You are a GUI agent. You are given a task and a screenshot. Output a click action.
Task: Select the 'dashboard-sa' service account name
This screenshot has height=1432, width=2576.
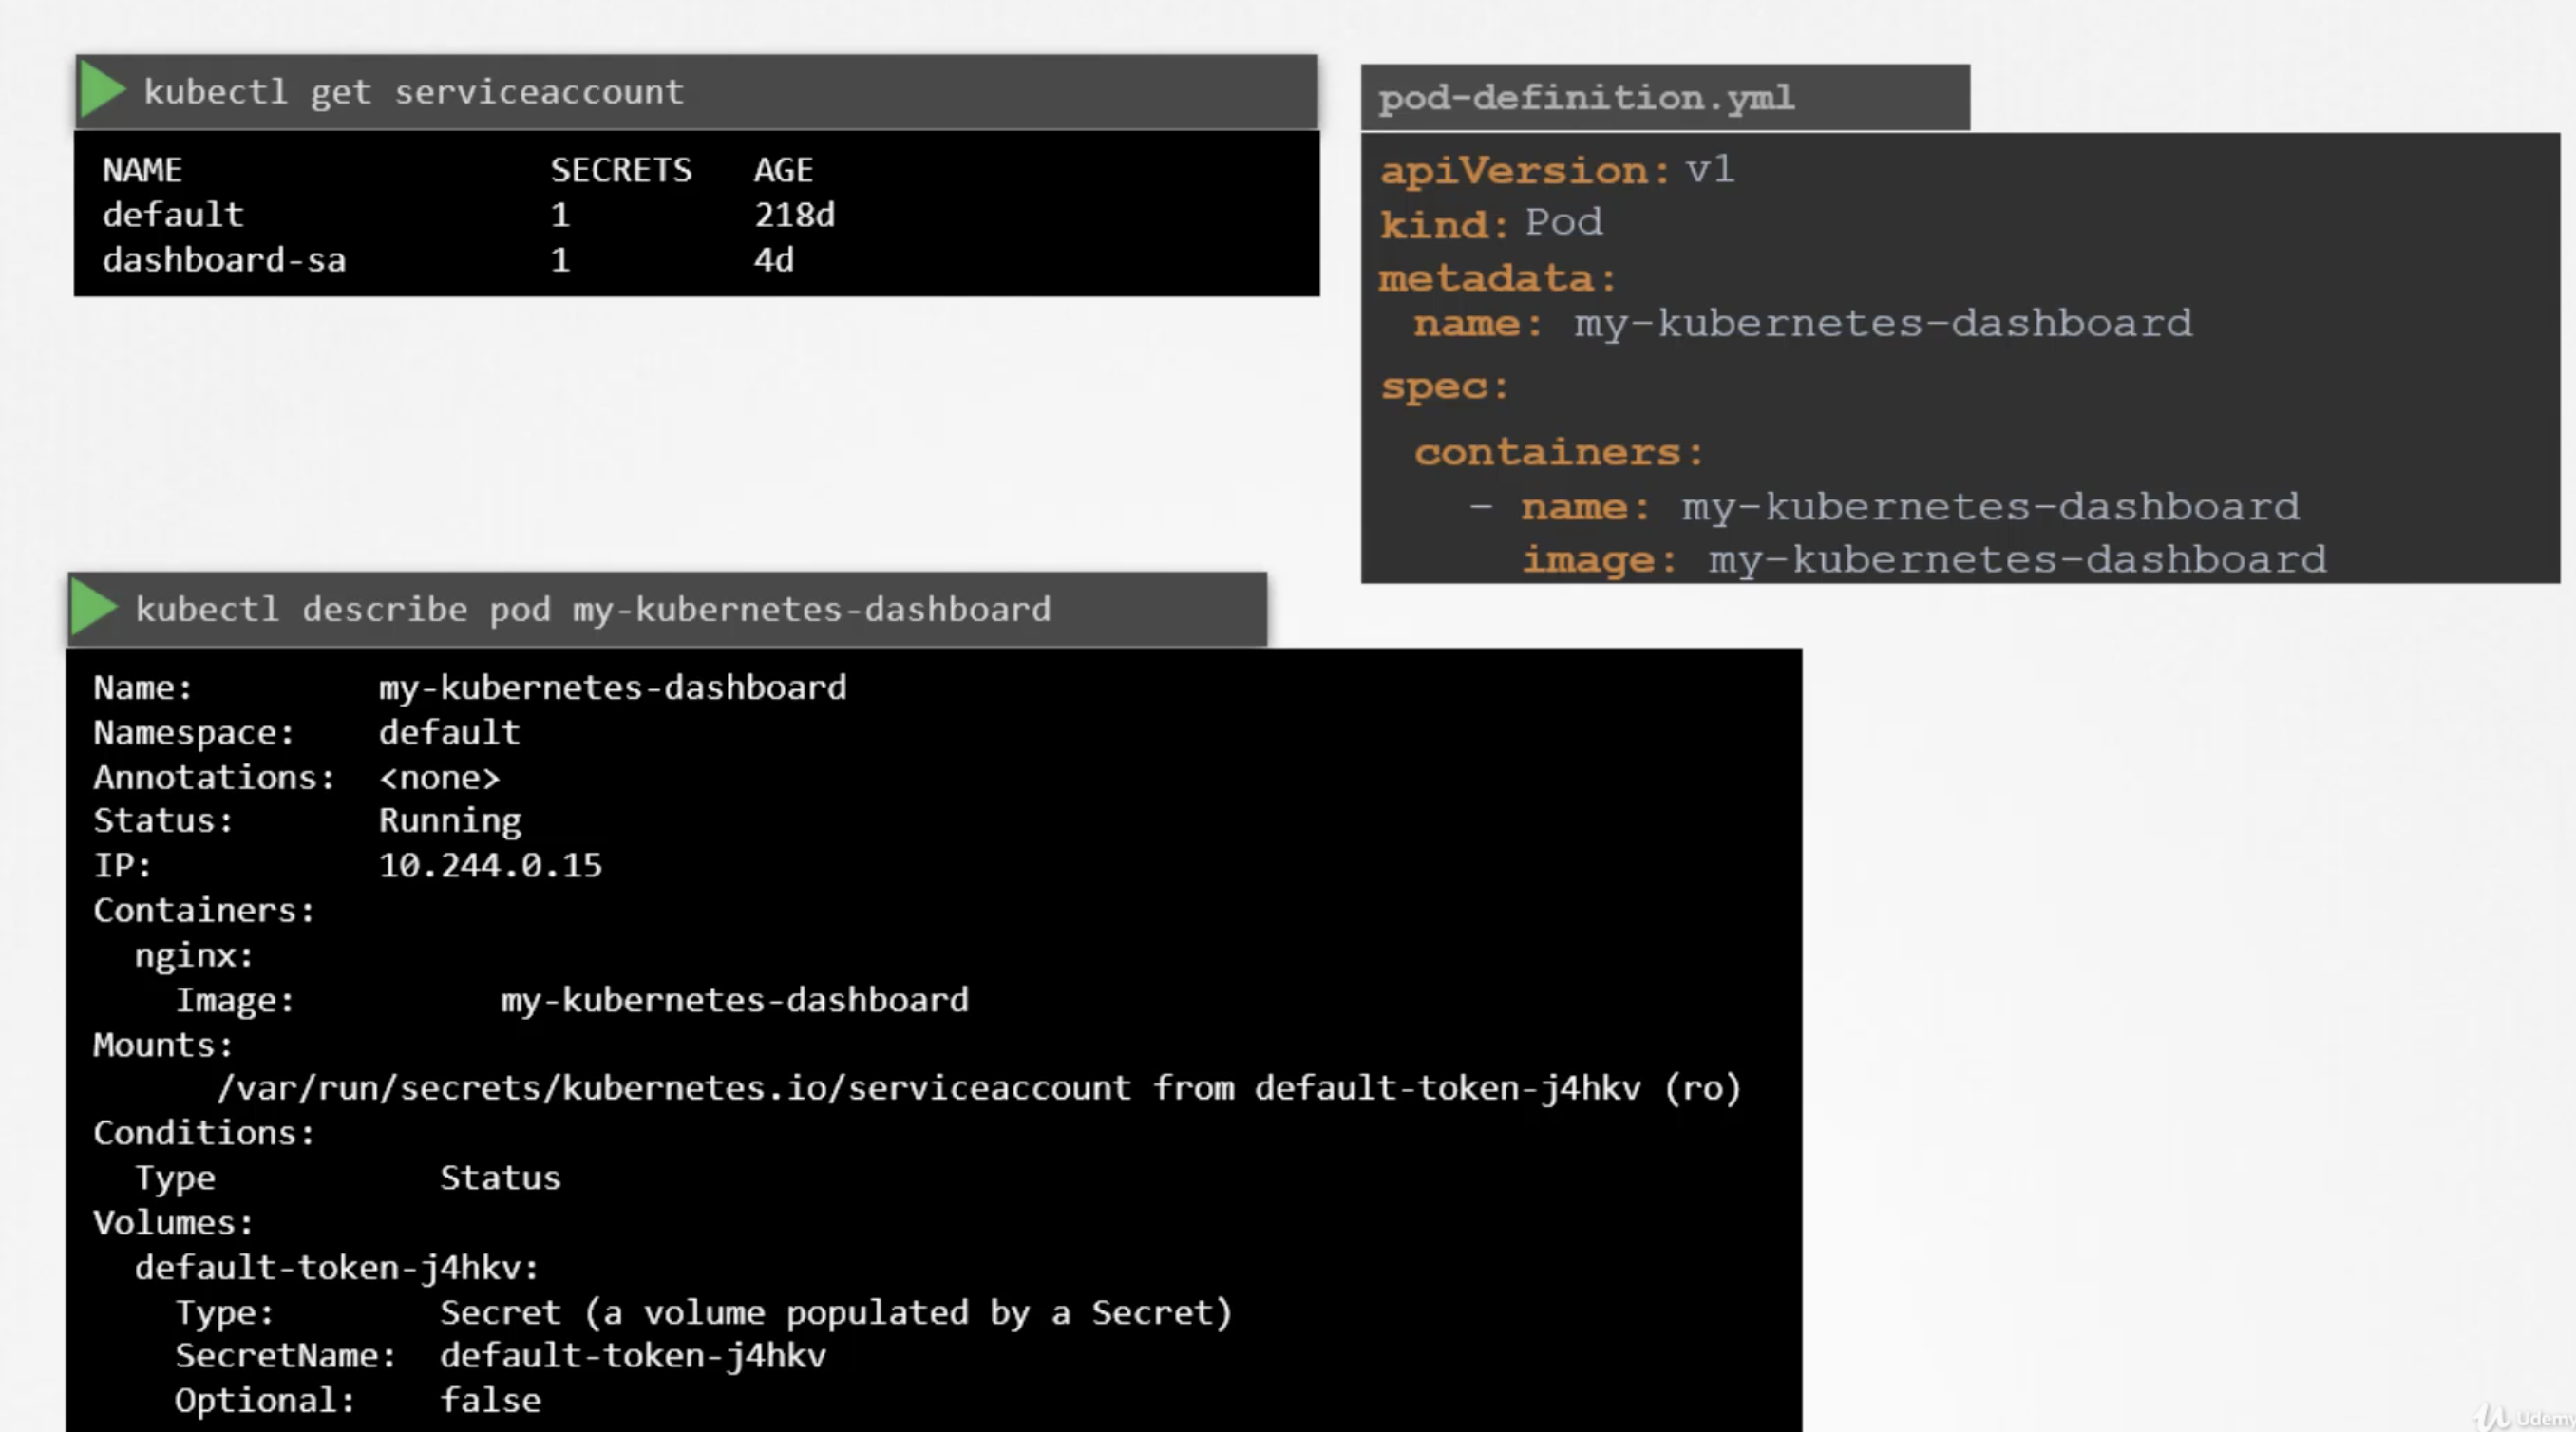tap(224, 260)
